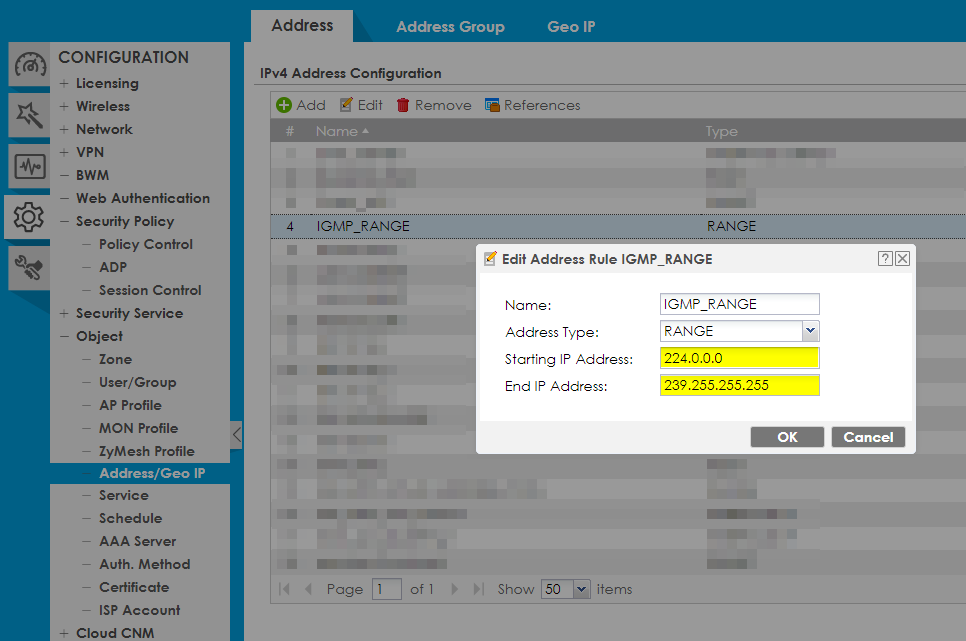This screenshot has height=641, width=966.
Task: Select Address/Geo IP menu item
Action: click(152, 473)
